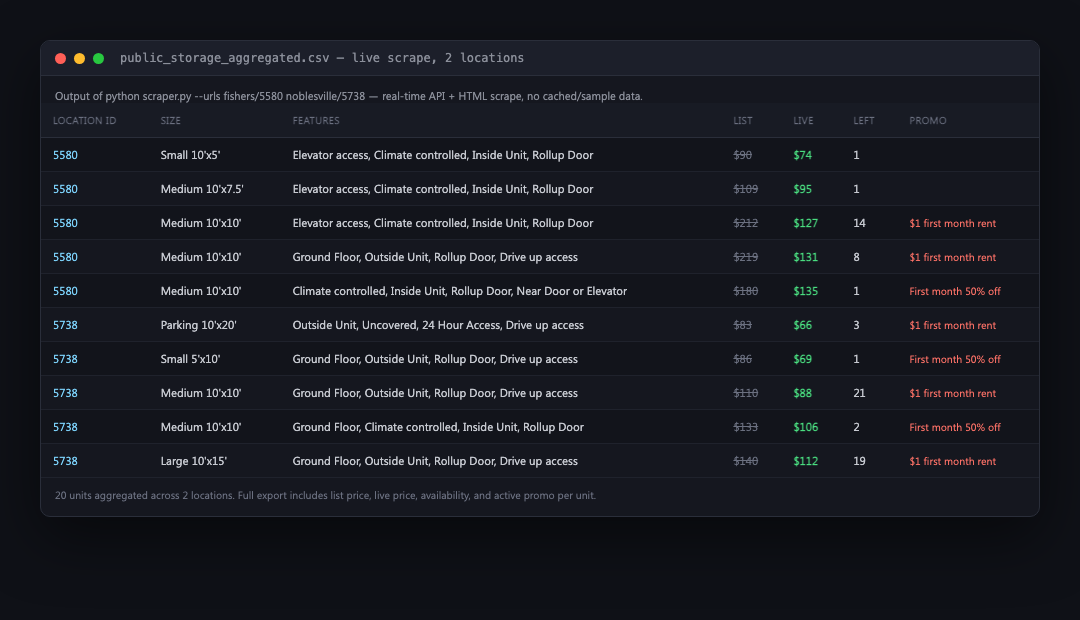Open location 5580 link in Medium 10'x7.5' row

pos(65,189)
